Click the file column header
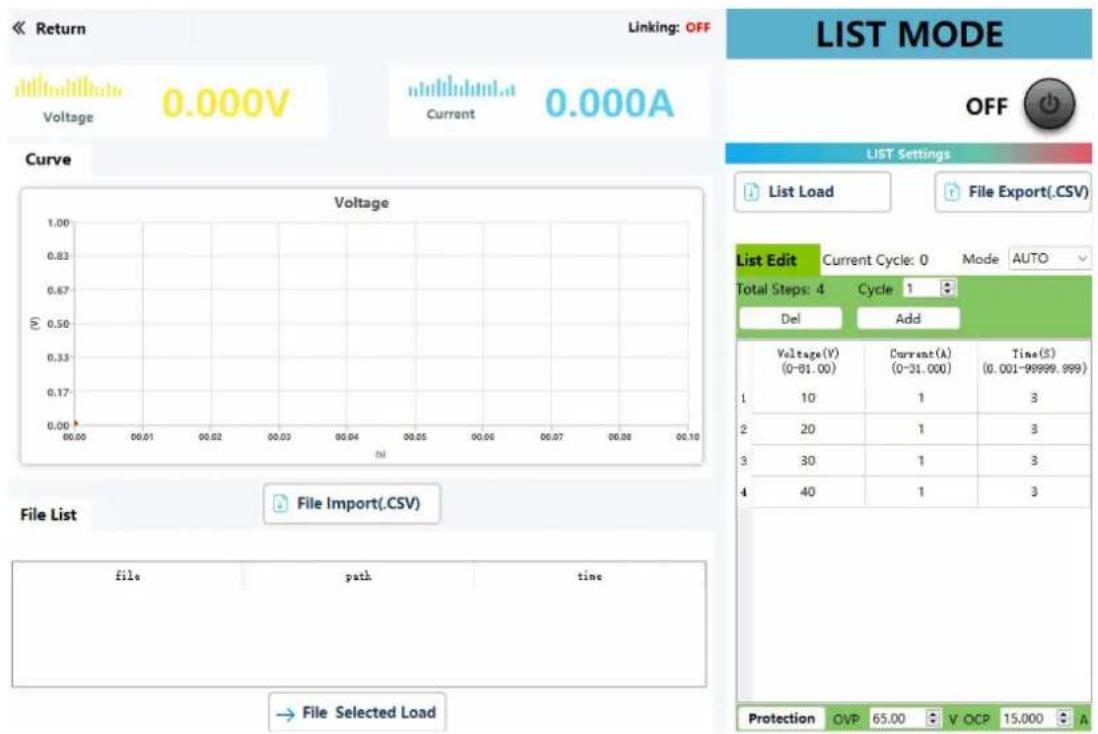The image size is (1098, 734). (x=127, y=576)
